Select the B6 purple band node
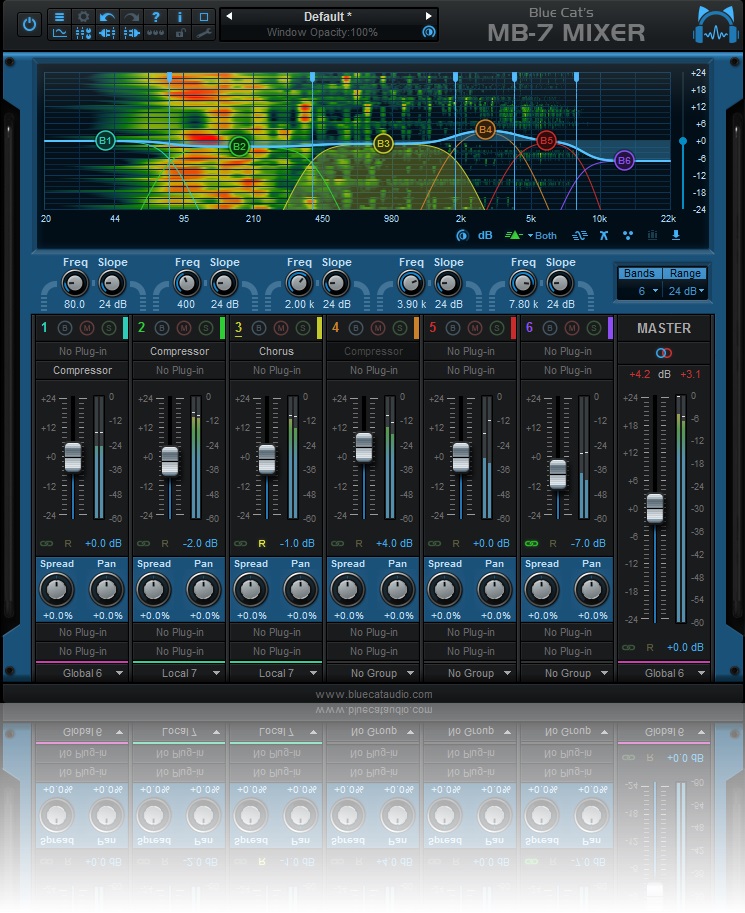 (624, 161)
